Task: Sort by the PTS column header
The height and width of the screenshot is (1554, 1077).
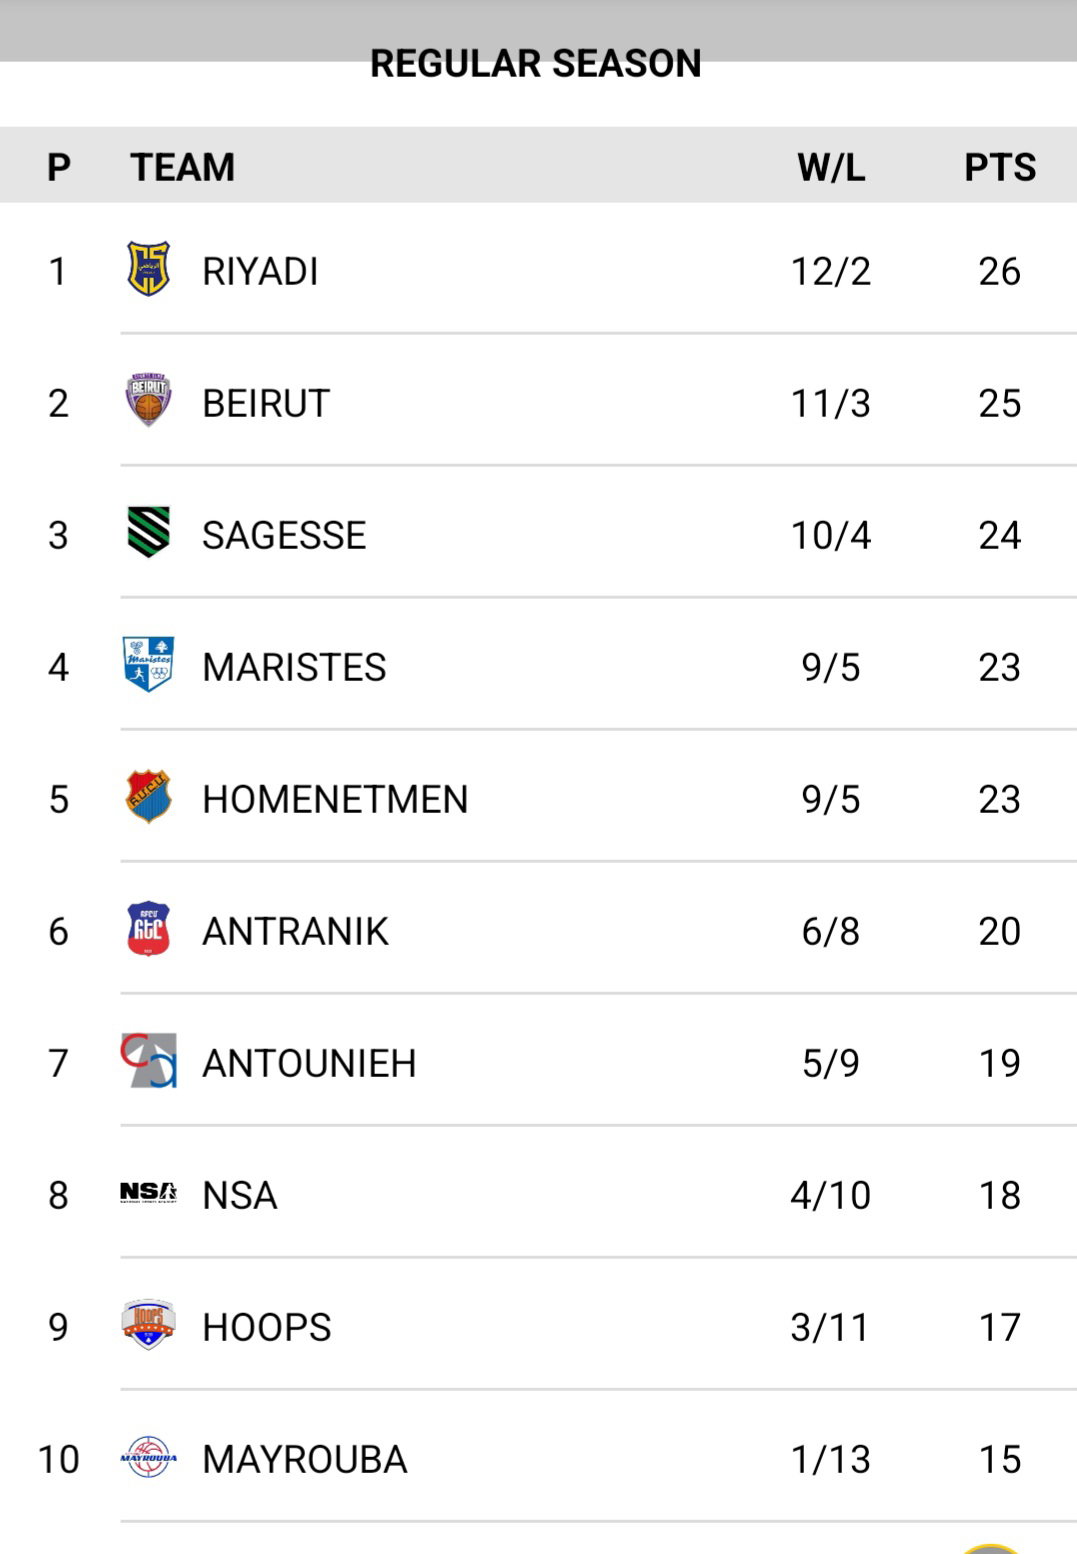Action: click(999, 167)
